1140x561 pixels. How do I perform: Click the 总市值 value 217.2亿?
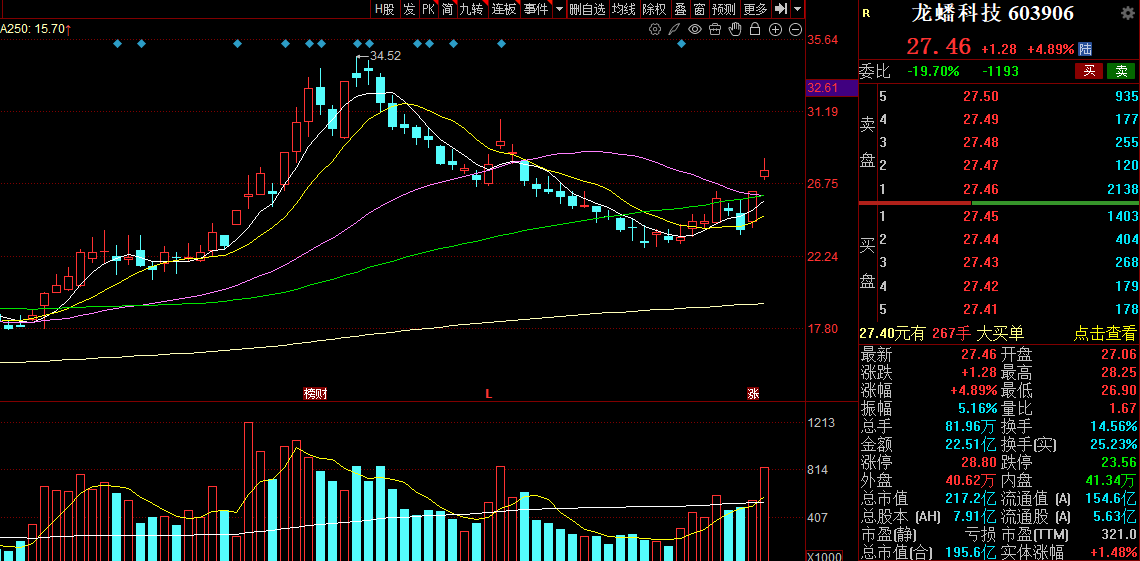(971, 499)
